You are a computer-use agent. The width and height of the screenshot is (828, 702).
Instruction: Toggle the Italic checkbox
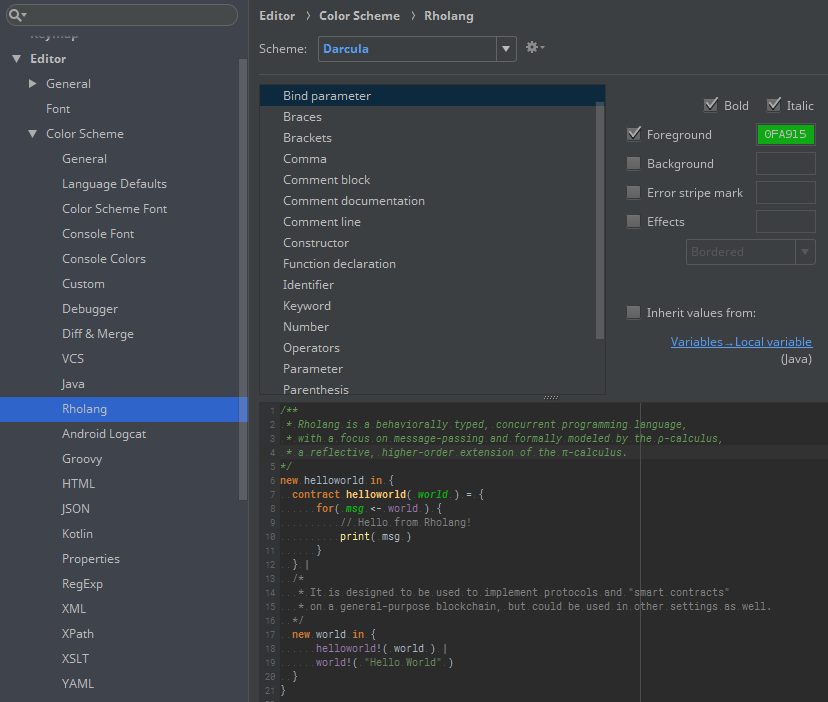[774, 105]
